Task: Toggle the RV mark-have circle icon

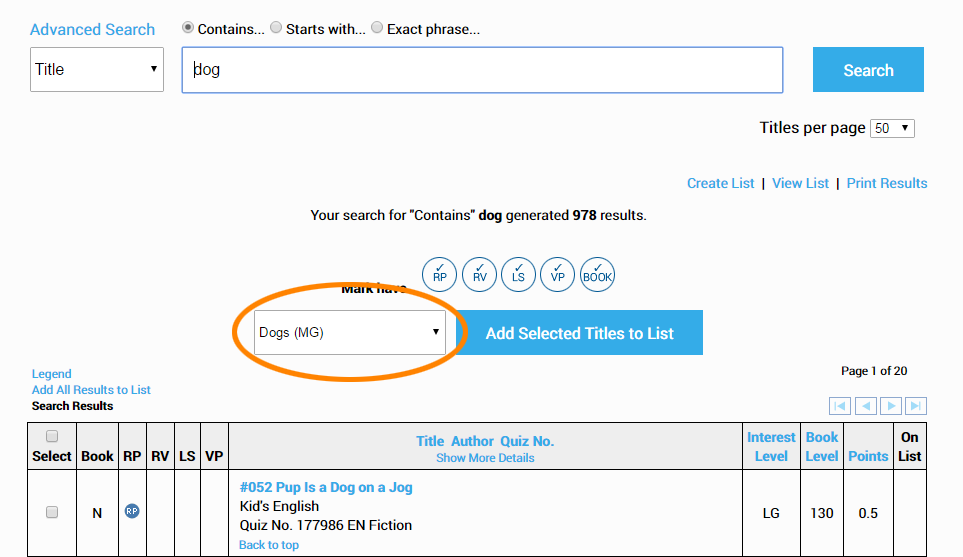Action: (479, 275)
